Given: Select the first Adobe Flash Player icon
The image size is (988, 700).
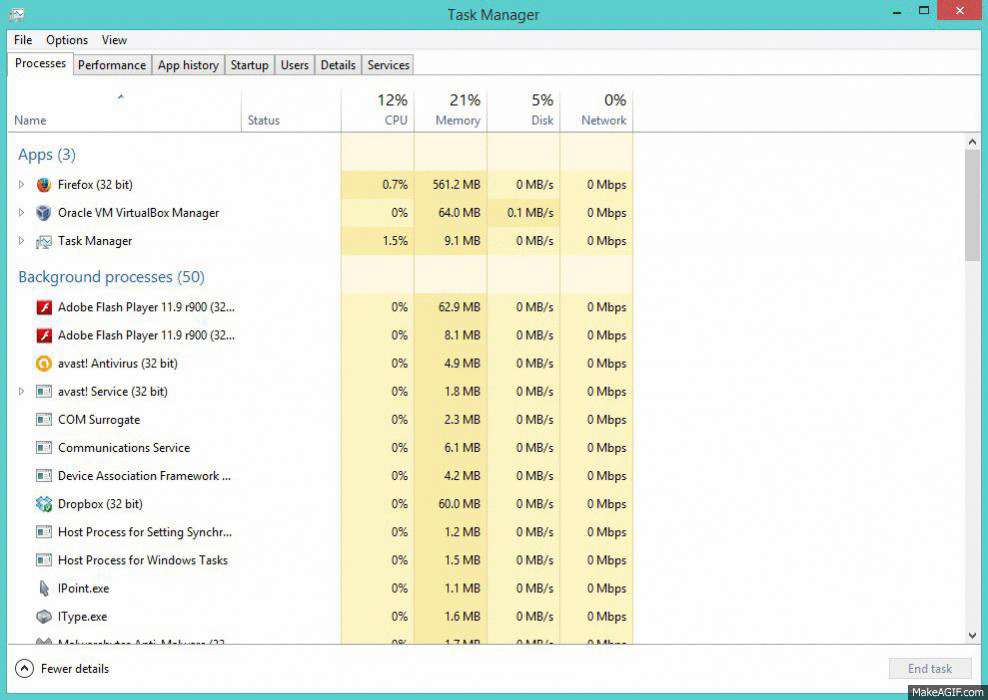Looking at the screenshot, I should (x=43, y=307).
